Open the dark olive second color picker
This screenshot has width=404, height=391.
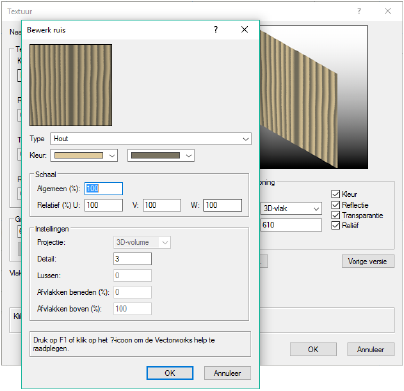click(x=161, y=155)
